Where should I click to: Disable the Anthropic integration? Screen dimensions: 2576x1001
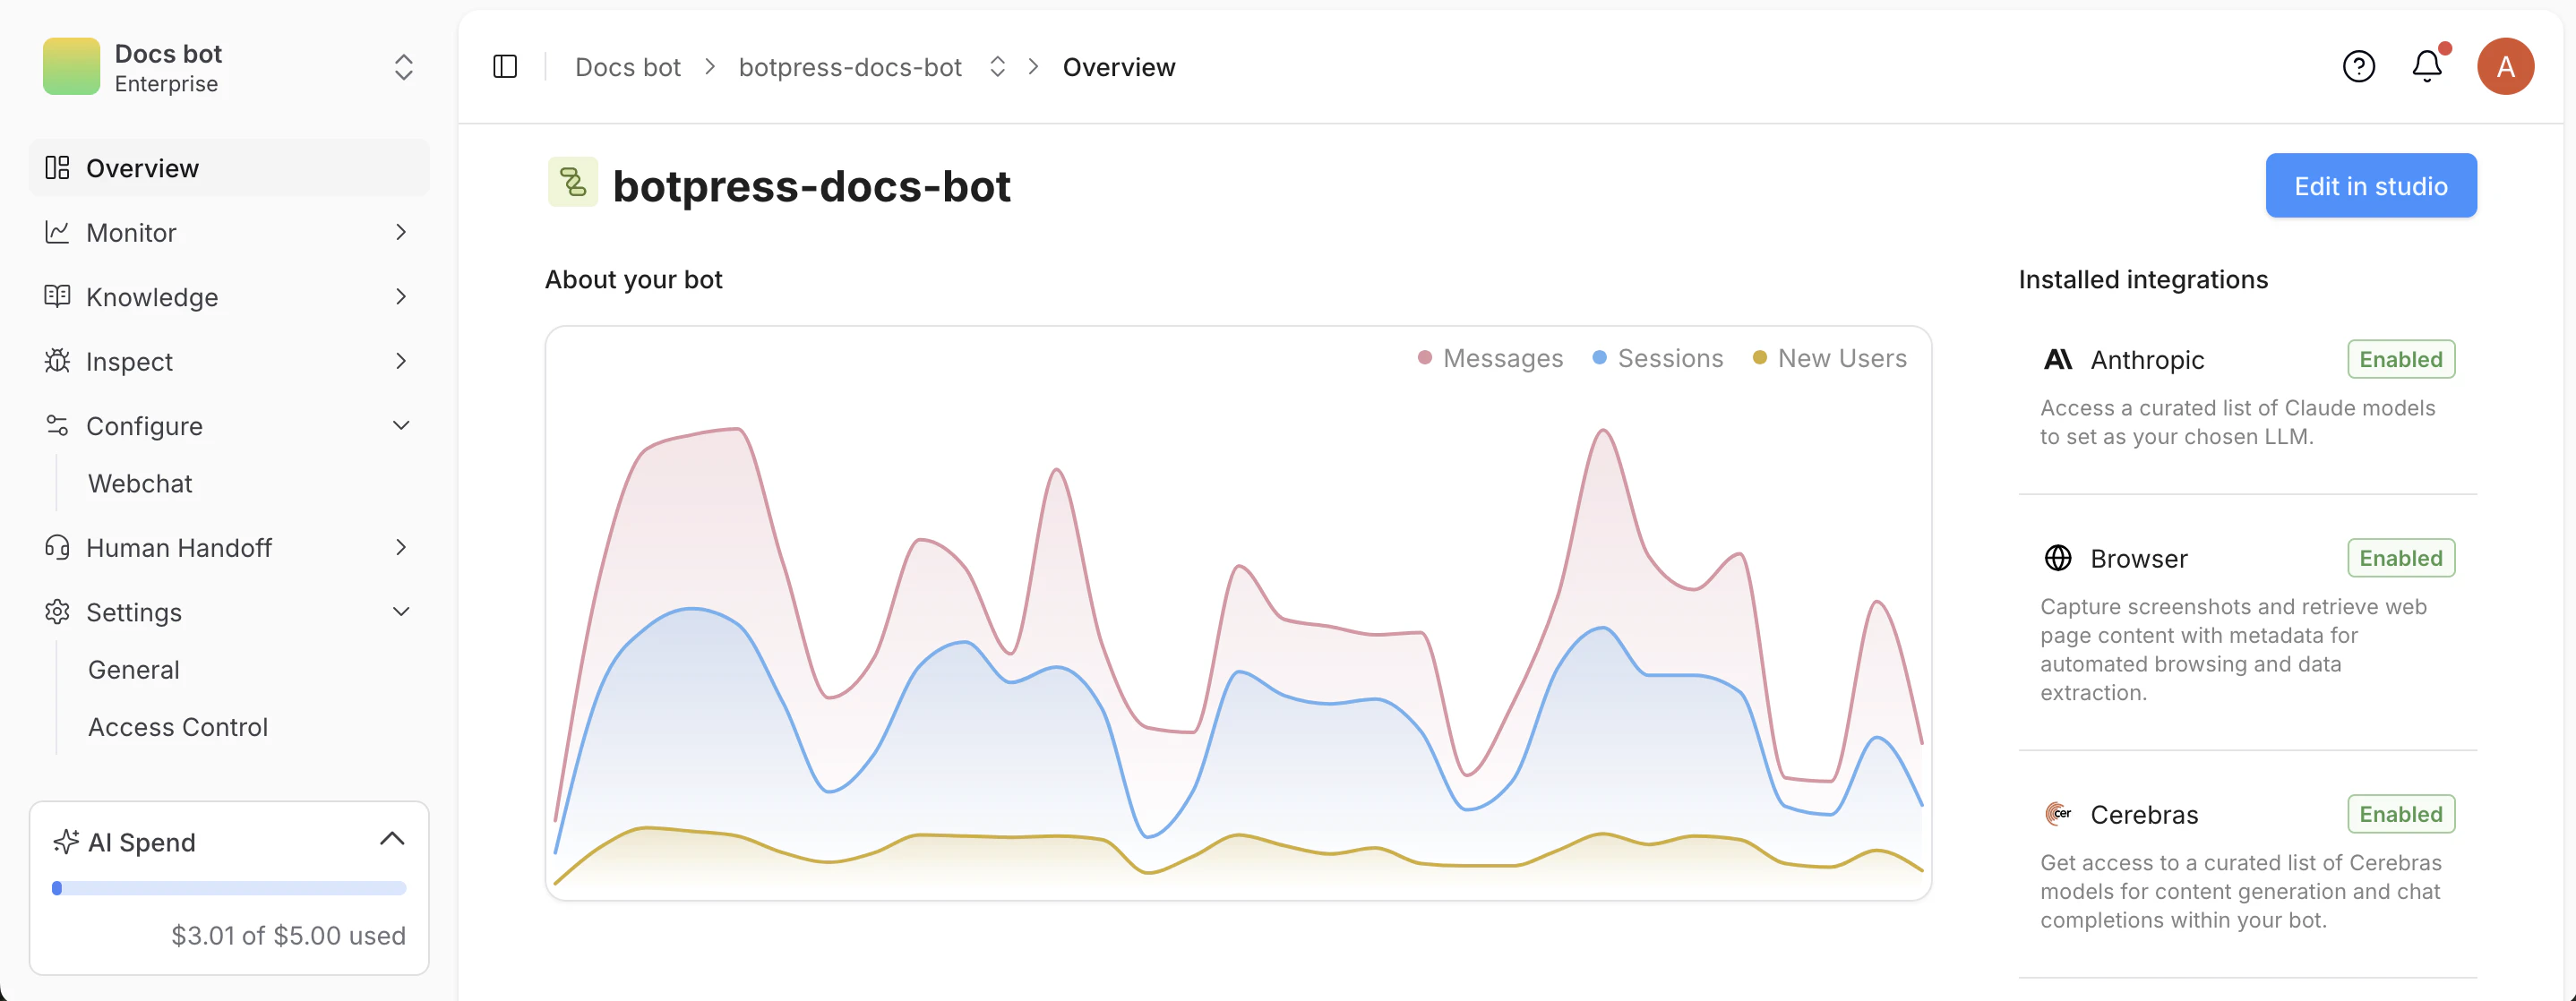coord(2401,359)
